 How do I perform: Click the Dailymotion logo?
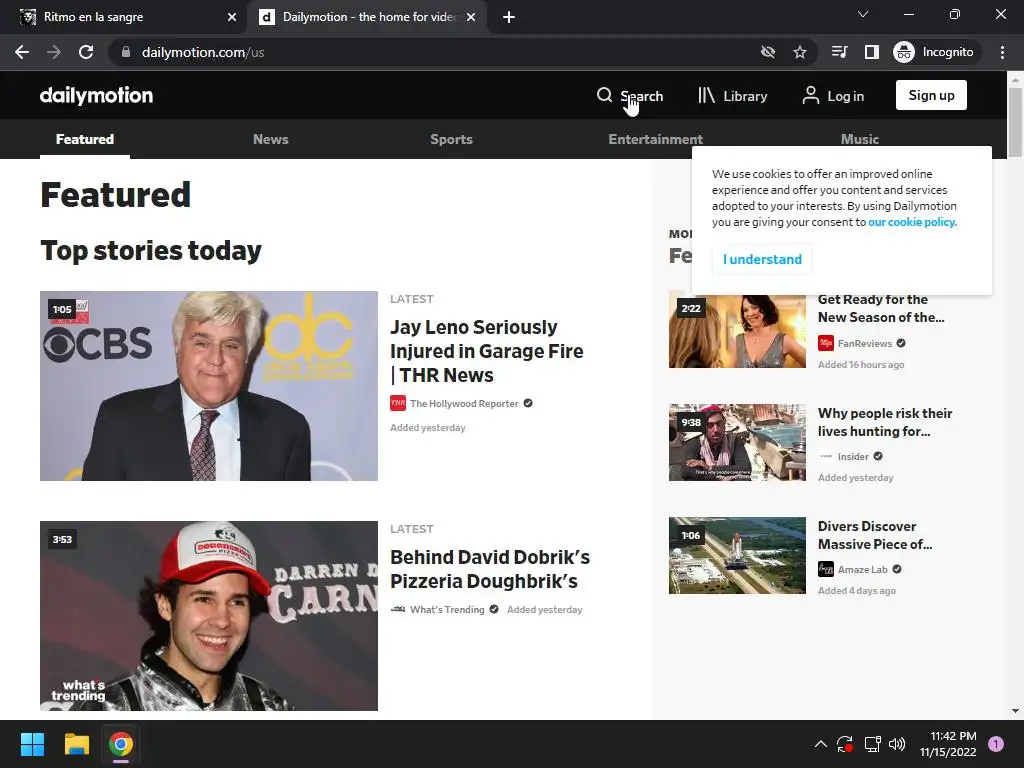tap(96, 95)
